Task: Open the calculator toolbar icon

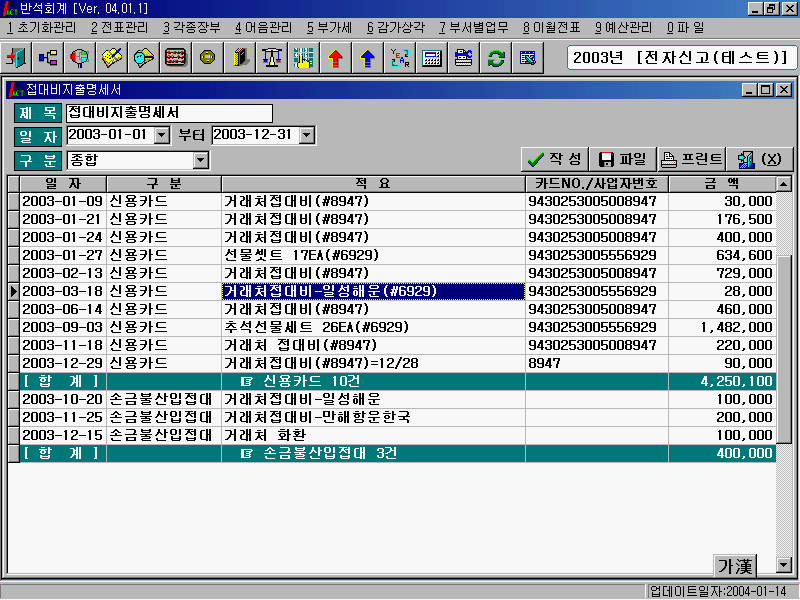Action: [432, 58]
